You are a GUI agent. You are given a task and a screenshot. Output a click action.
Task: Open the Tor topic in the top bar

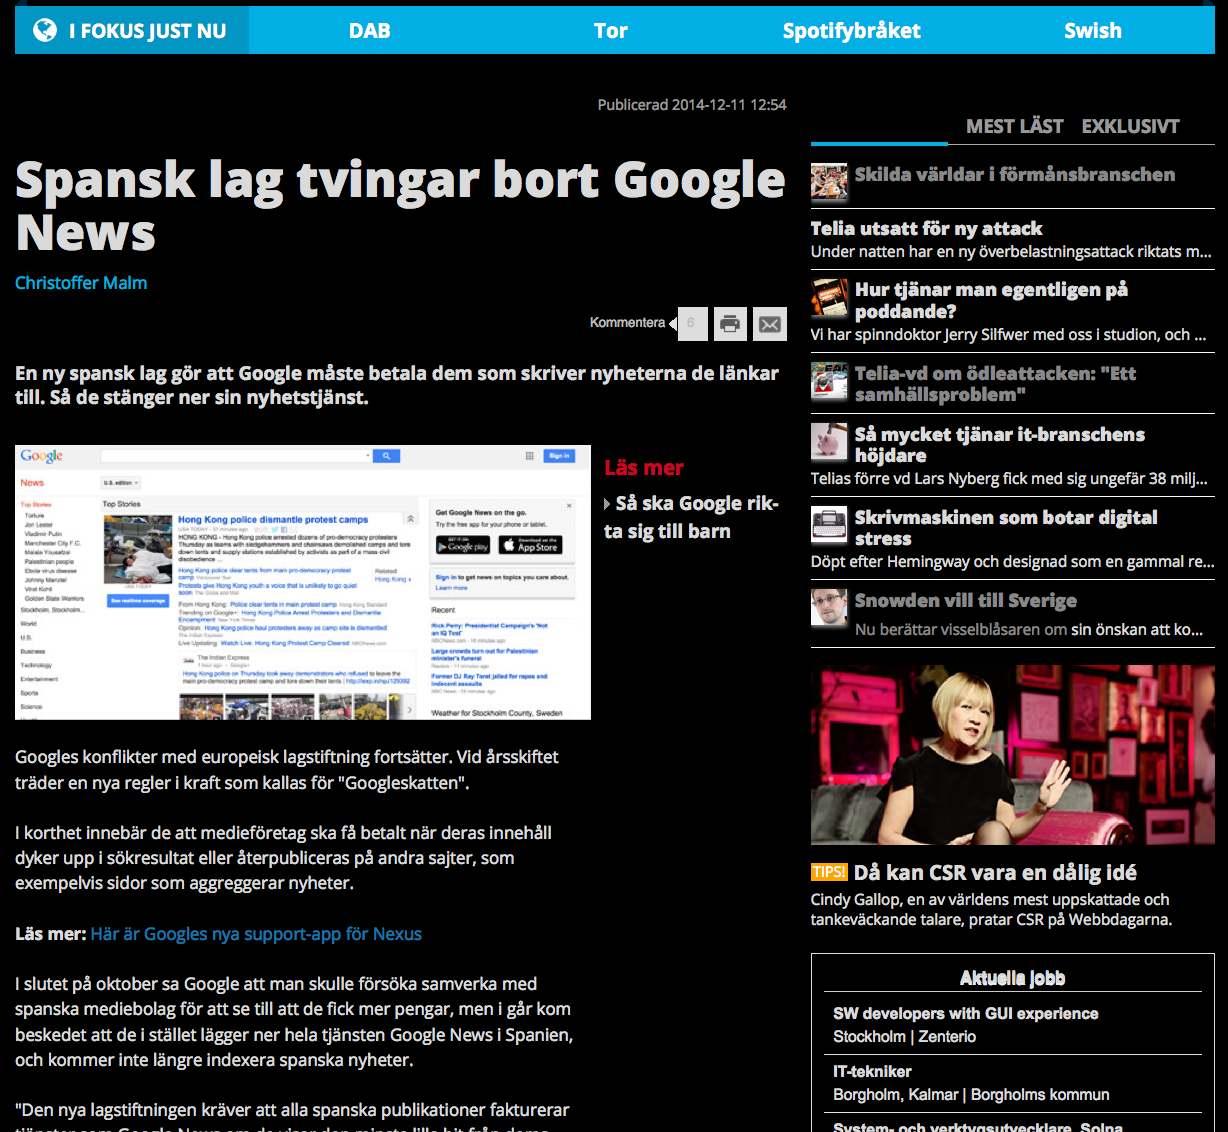[610, 31]
